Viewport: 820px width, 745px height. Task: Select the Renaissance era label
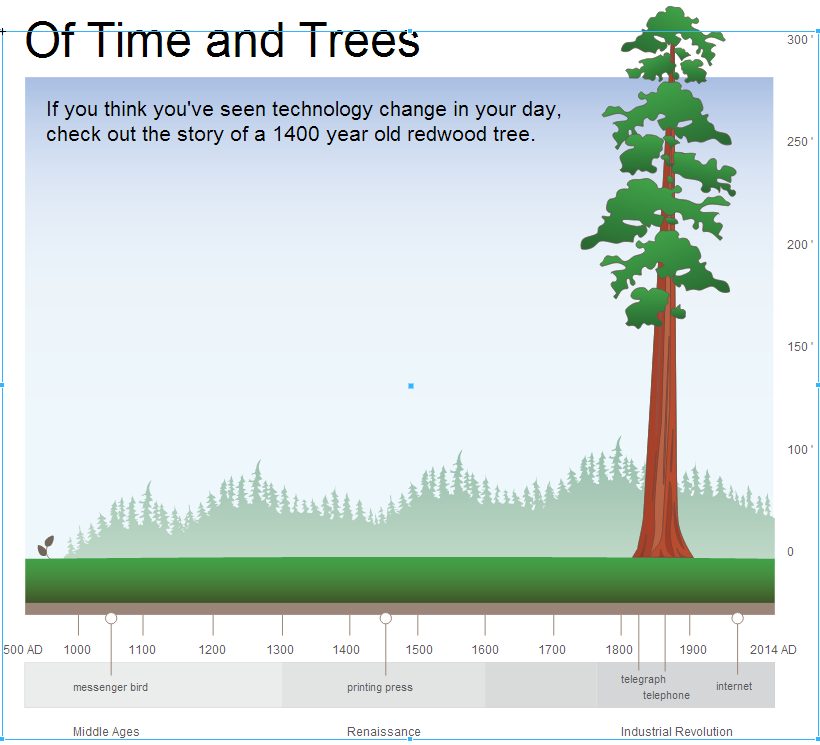tap(384, 731)
